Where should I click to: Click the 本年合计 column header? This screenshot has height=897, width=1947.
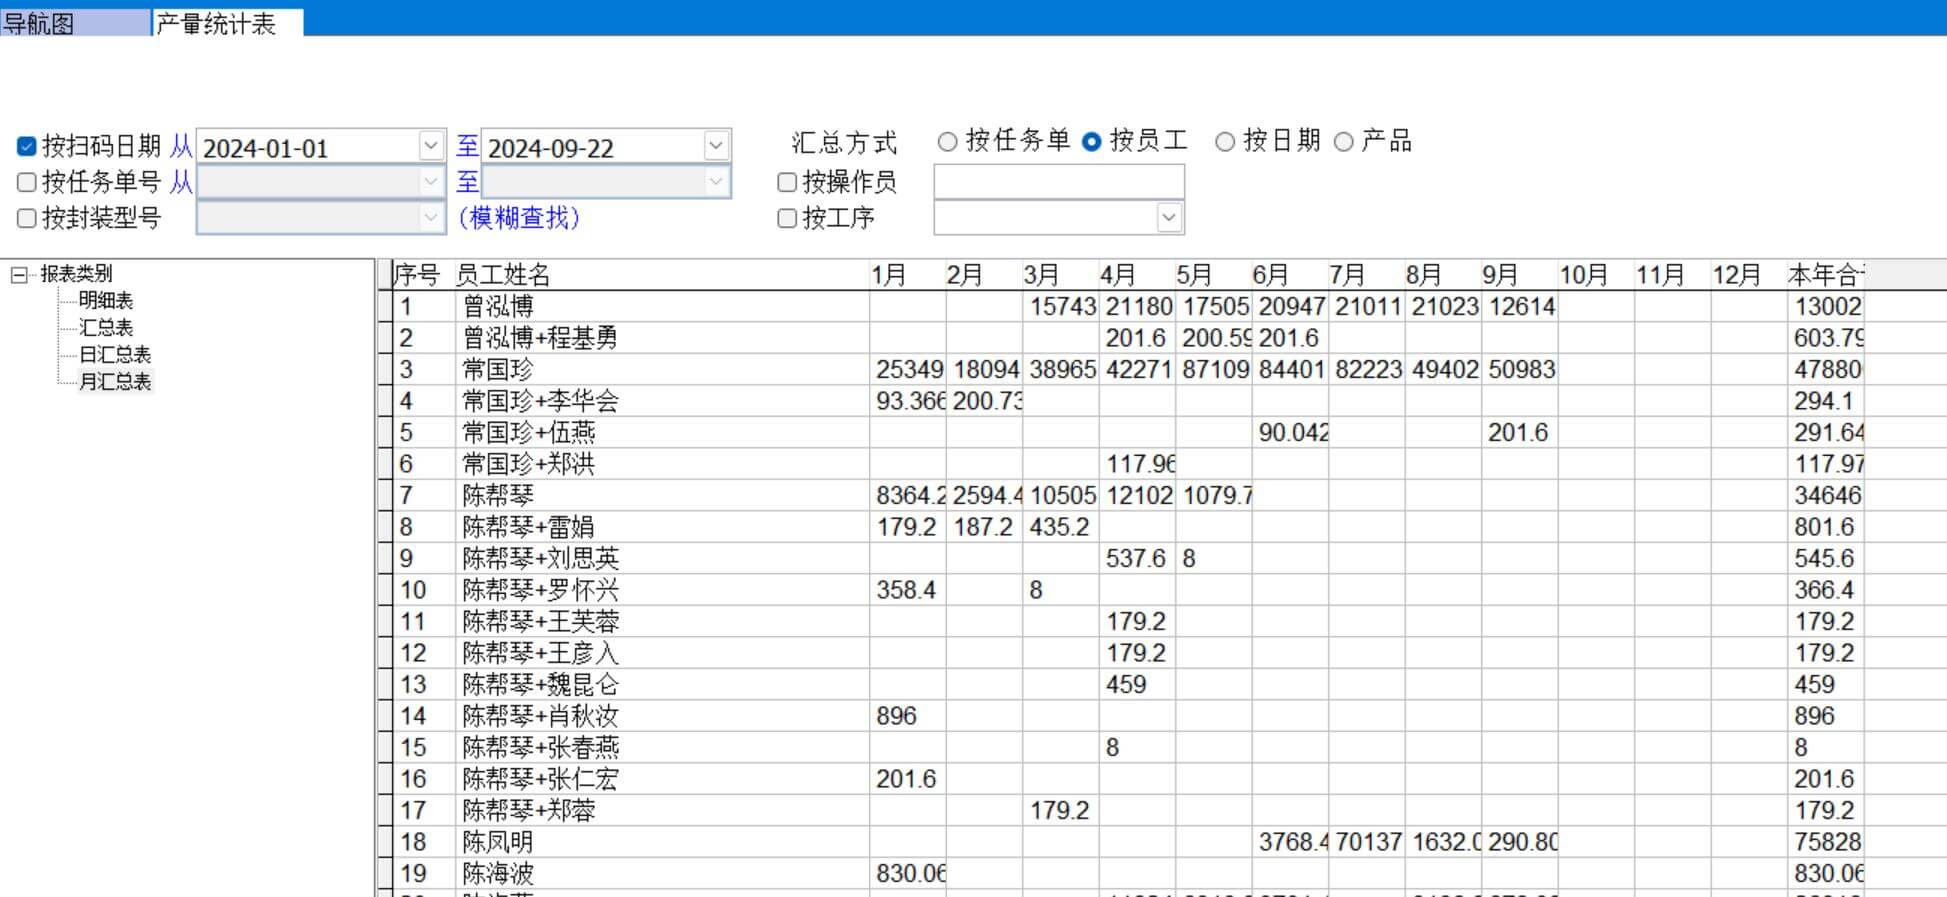click(1825, 275)
